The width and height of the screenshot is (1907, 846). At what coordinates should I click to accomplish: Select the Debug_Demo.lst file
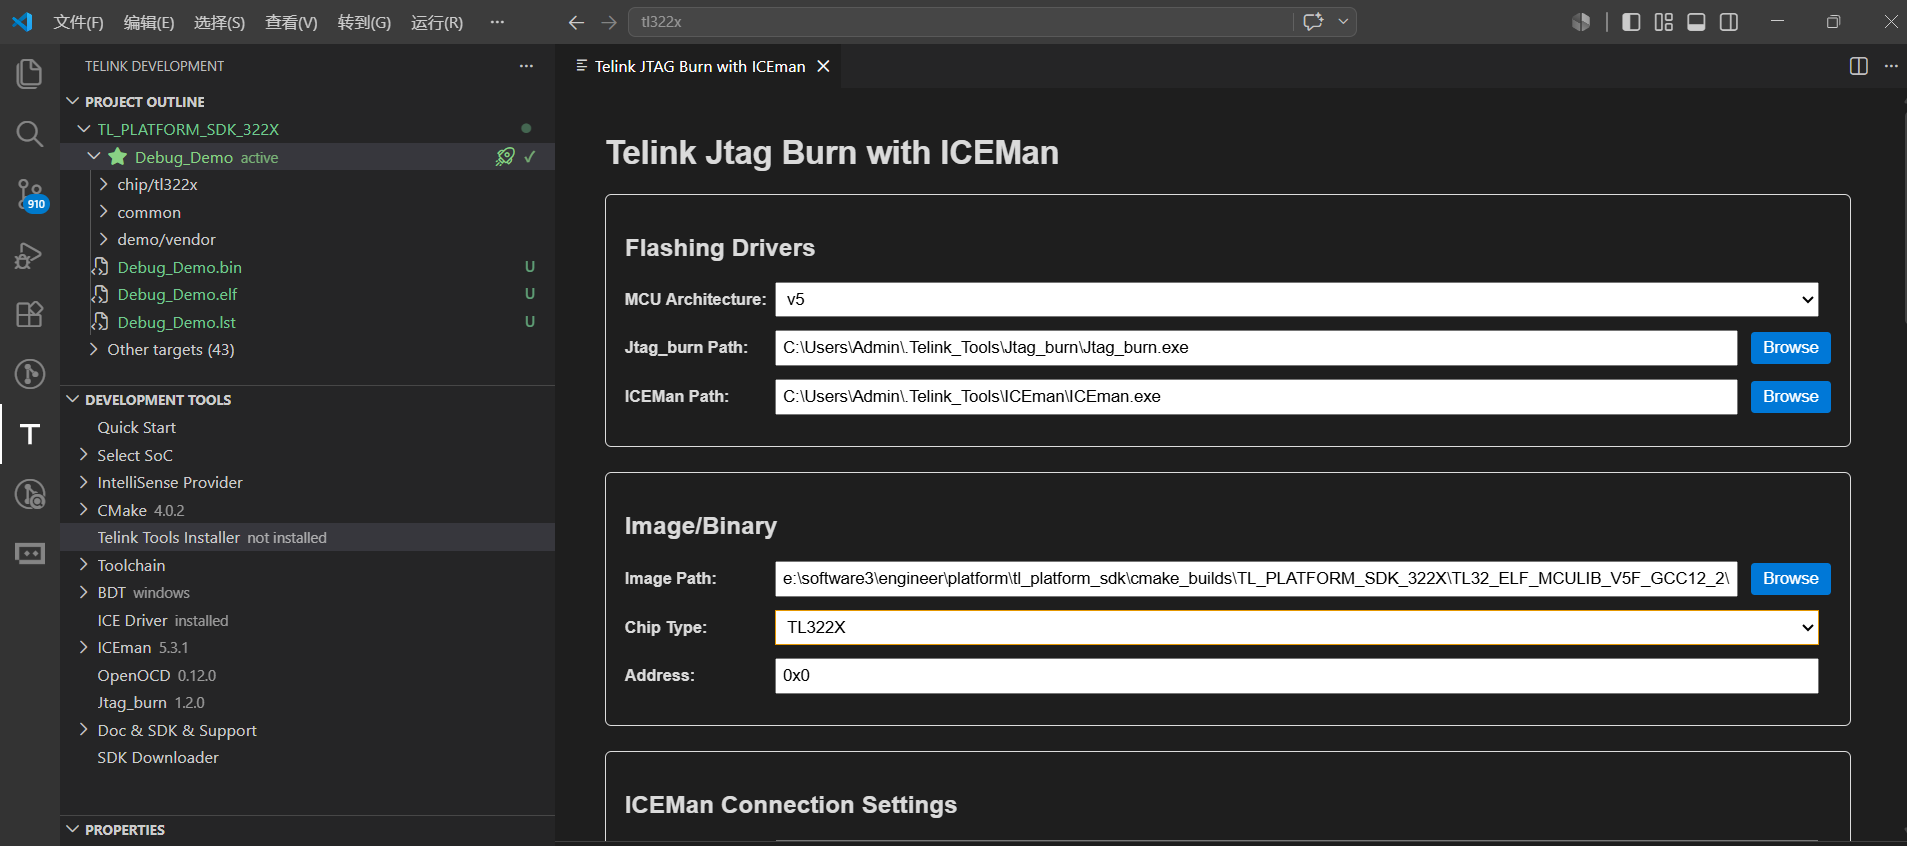click(x=176, y=322)
